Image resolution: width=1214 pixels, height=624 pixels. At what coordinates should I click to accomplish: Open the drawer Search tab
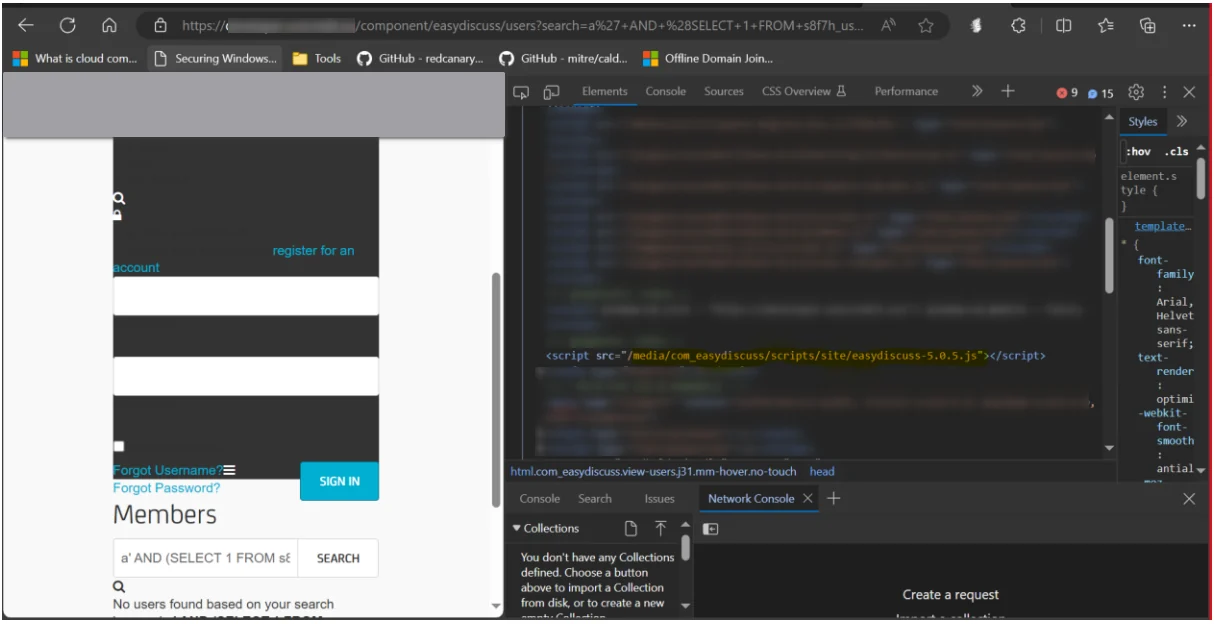click(595, 498)
